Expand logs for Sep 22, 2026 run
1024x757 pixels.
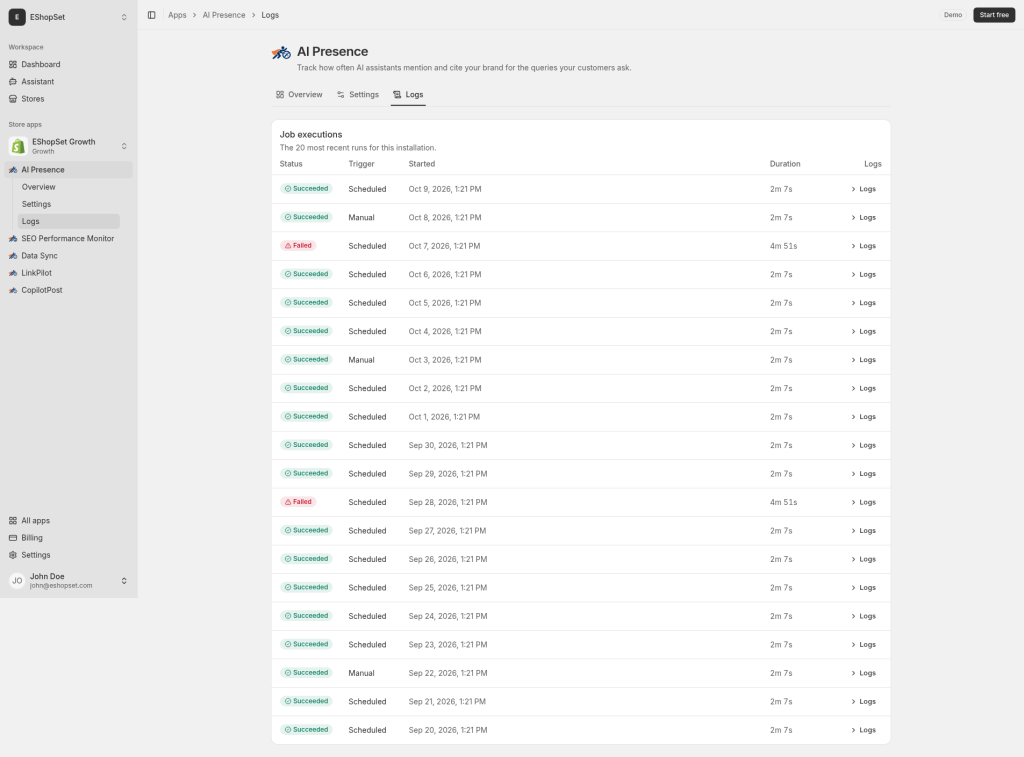click(x=863, y=673)
